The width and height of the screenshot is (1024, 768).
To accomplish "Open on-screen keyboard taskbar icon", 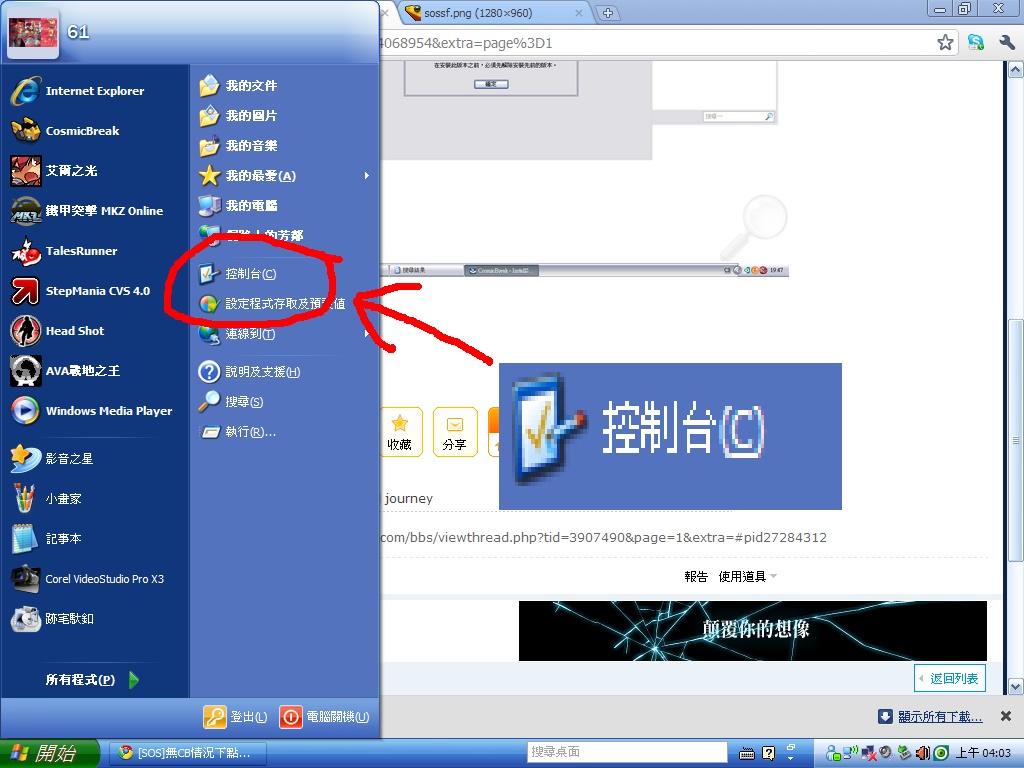I will coord(746,754).
